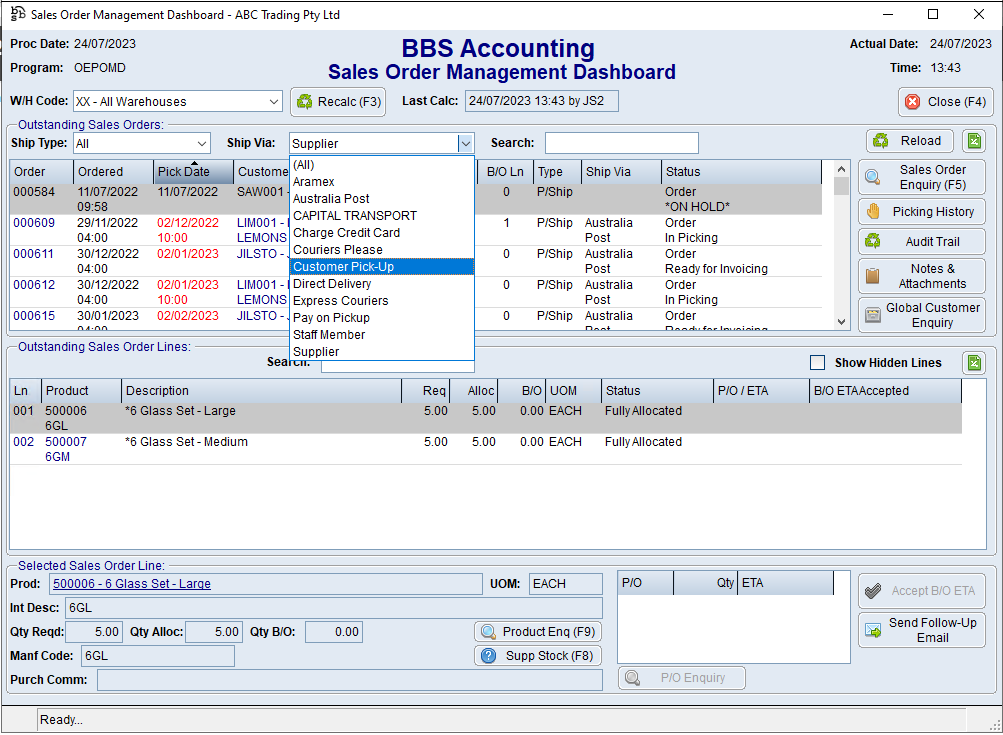Open the 500006 - 6 Glass Set link
Image resolution: width=1003 pixels, height=735 pixels.
(132, 584)
